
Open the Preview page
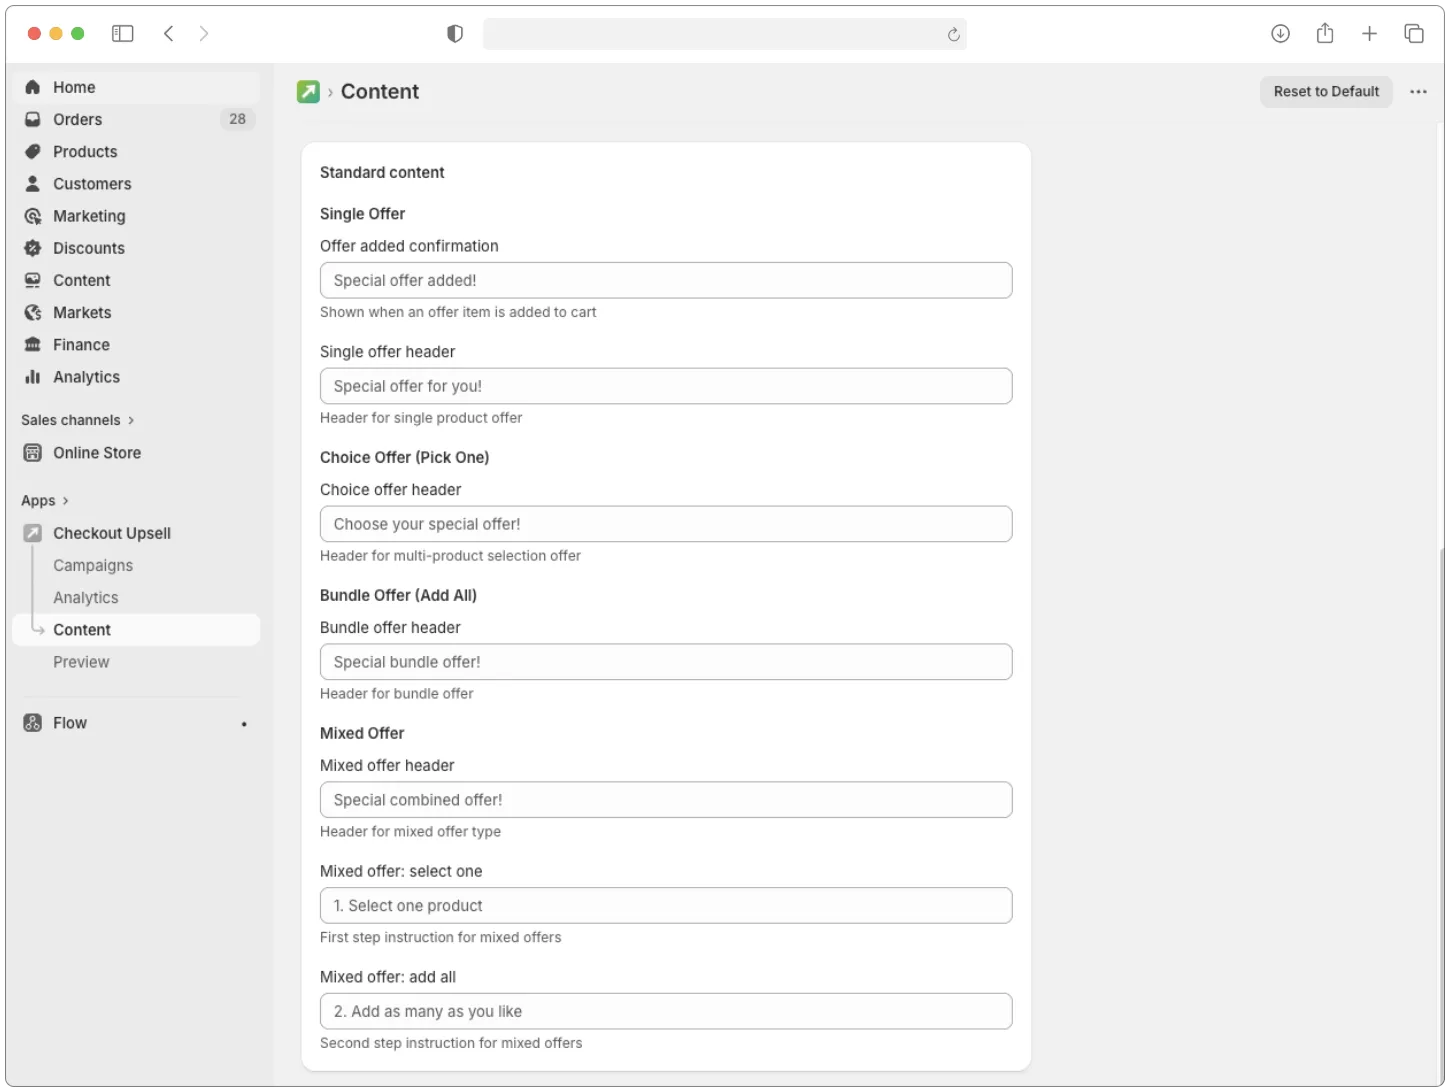(x=81, y=661)
